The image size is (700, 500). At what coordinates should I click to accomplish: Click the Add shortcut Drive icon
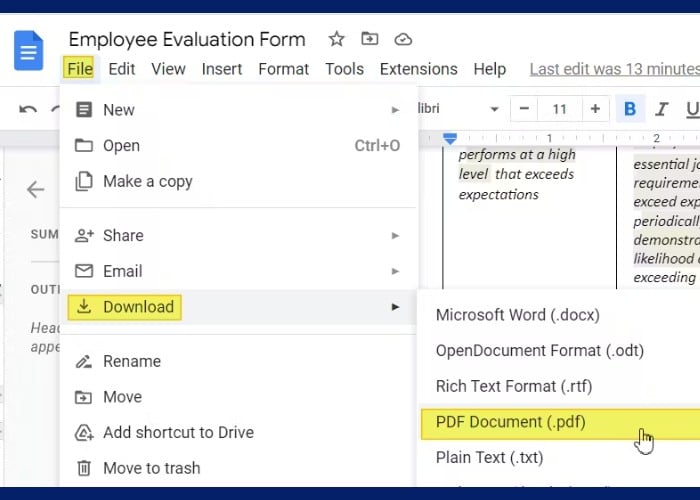pos(84,432)
